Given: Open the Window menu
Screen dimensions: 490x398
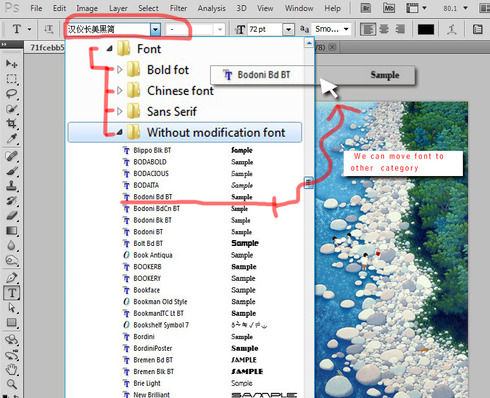Looking at the screenshot, I should [x=299, y=8].
